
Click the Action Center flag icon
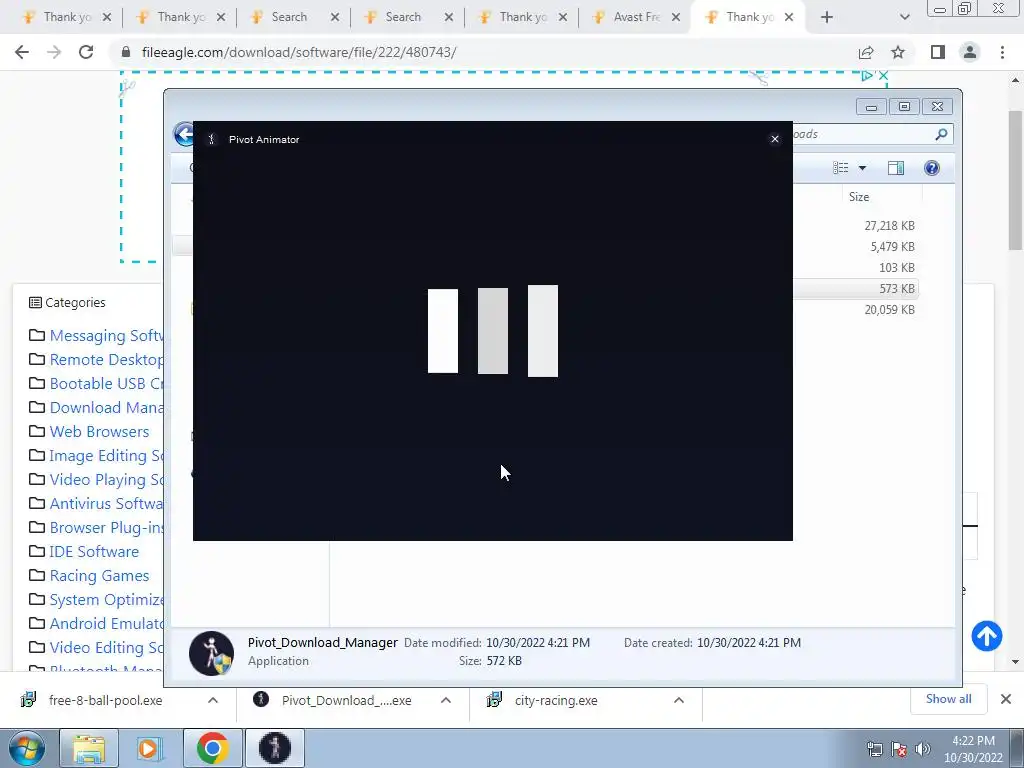899,749
